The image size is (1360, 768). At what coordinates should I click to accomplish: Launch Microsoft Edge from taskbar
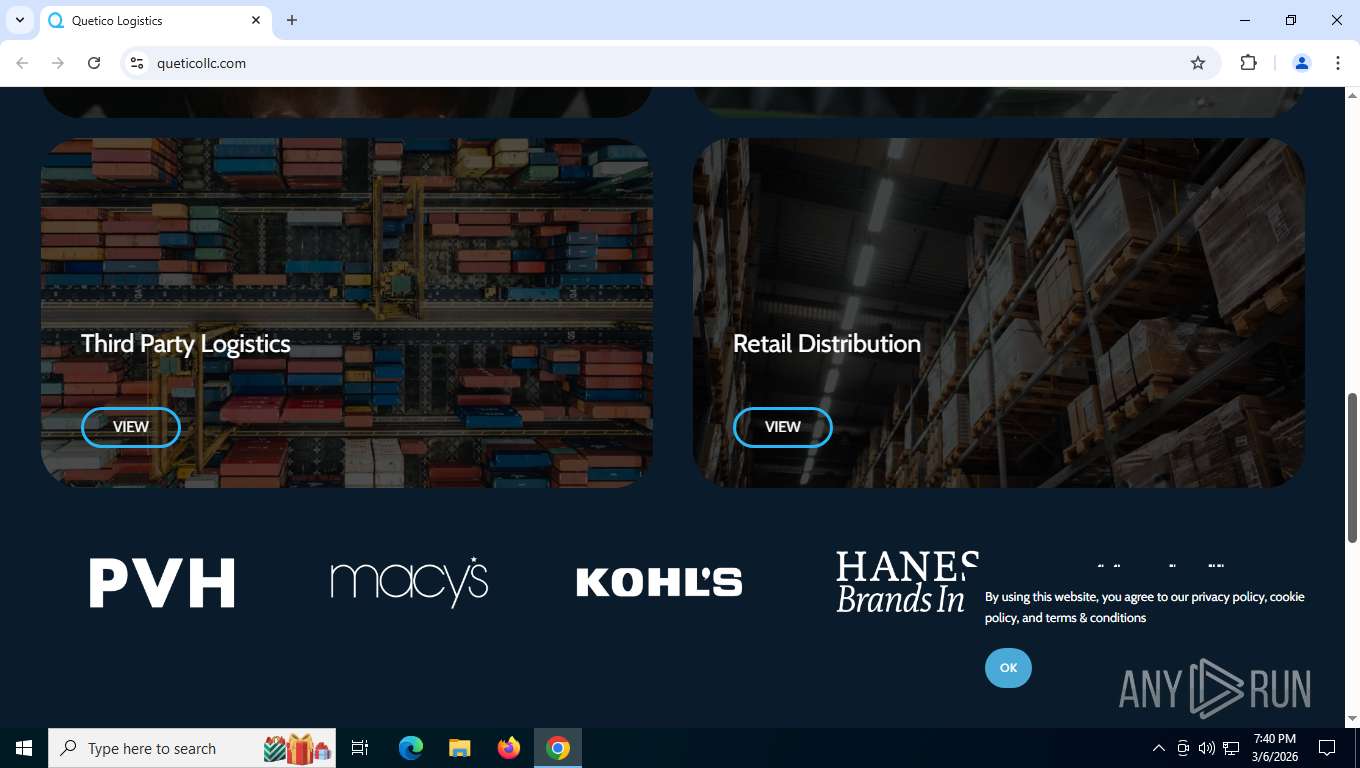click(x=411, y=748)
